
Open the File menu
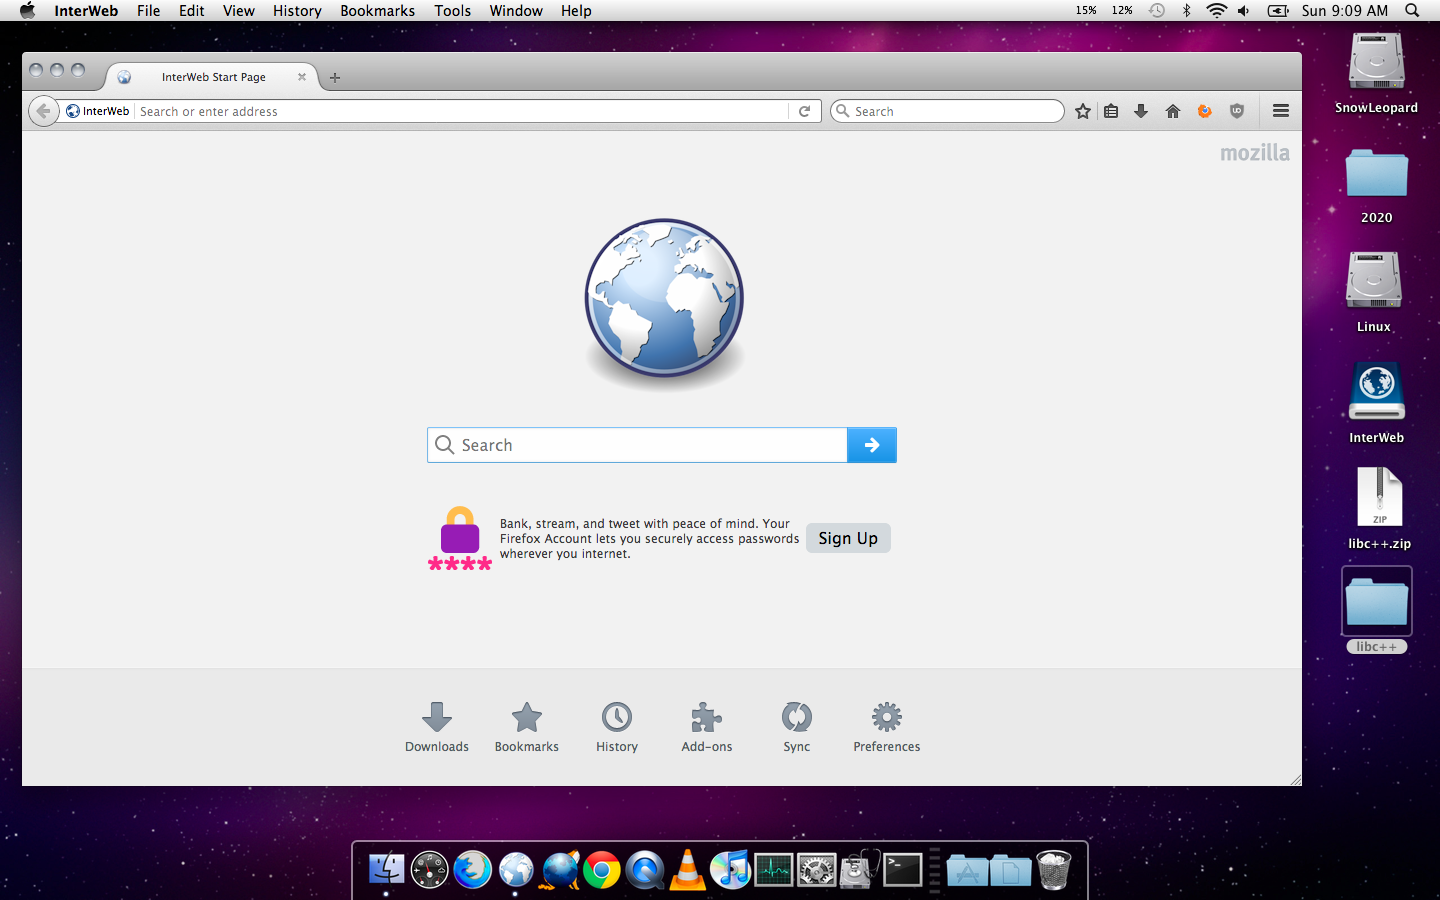click(148, 11)
